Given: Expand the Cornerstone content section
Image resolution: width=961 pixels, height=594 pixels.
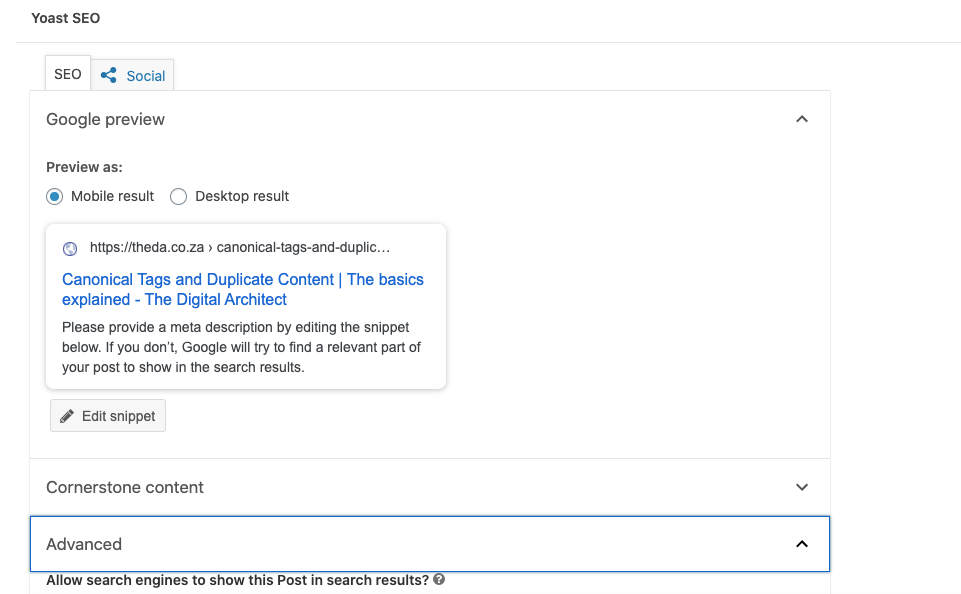Looking at the screenshot, I should 430,487.
